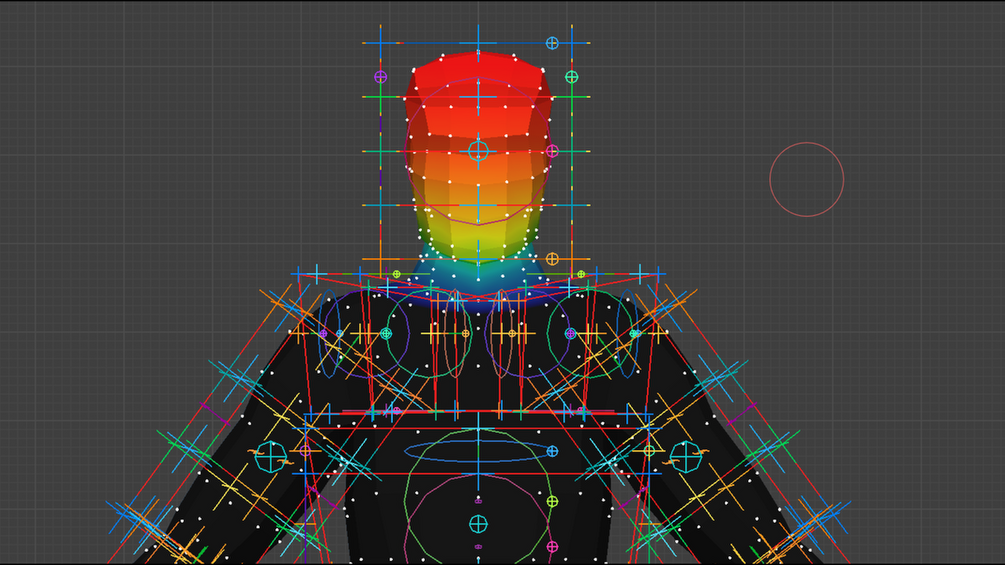The image size is (1005, 565).
Task: Select the cyan octagon control on left arm
Action: click(x=271, y=457)
